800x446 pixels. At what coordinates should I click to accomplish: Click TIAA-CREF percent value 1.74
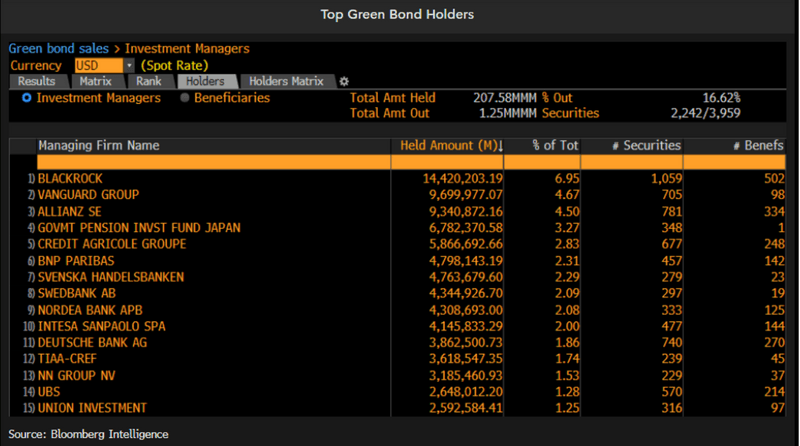click(x=567, y=359)
